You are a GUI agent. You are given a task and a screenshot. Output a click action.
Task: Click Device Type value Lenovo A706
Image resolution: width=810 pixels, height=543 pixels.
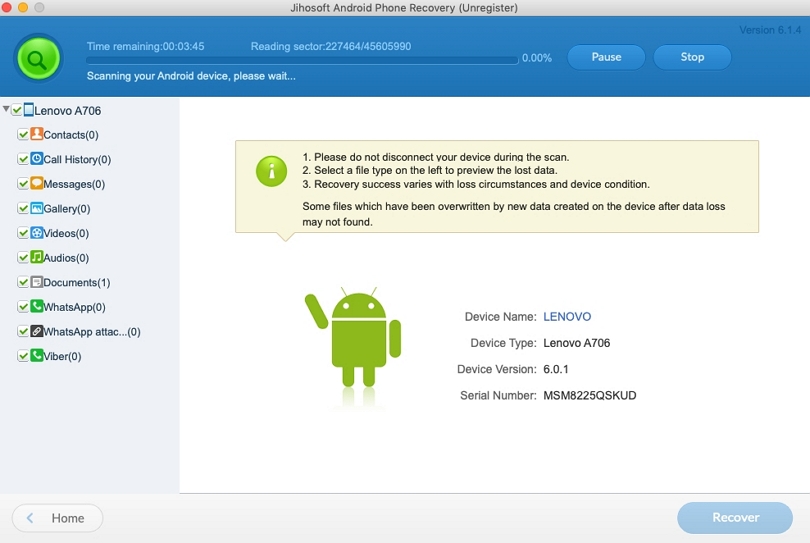(577, 343)
